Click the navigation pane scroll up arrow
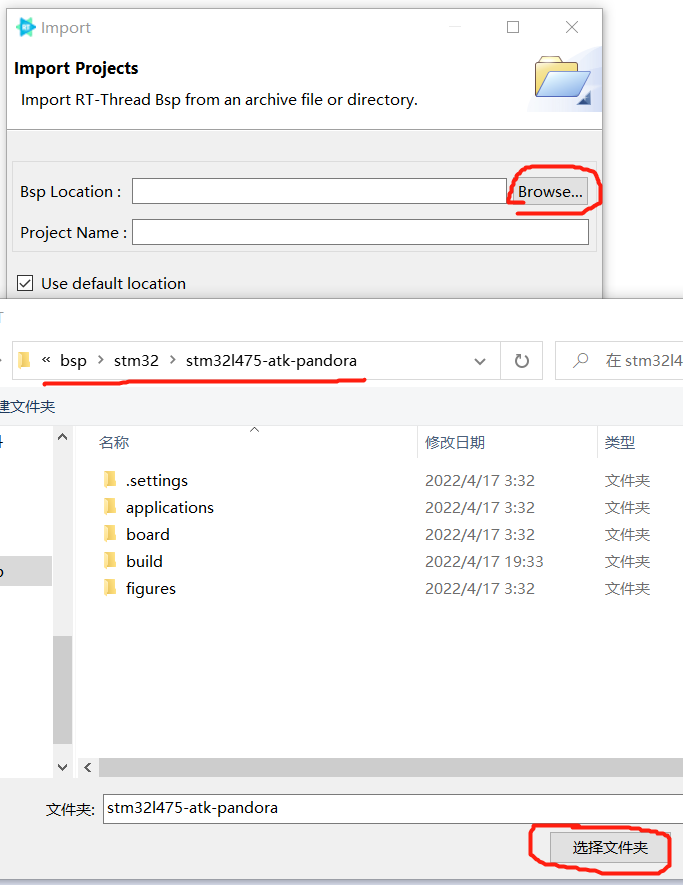The width and height of the screenshot is (683, 885). 63,437
